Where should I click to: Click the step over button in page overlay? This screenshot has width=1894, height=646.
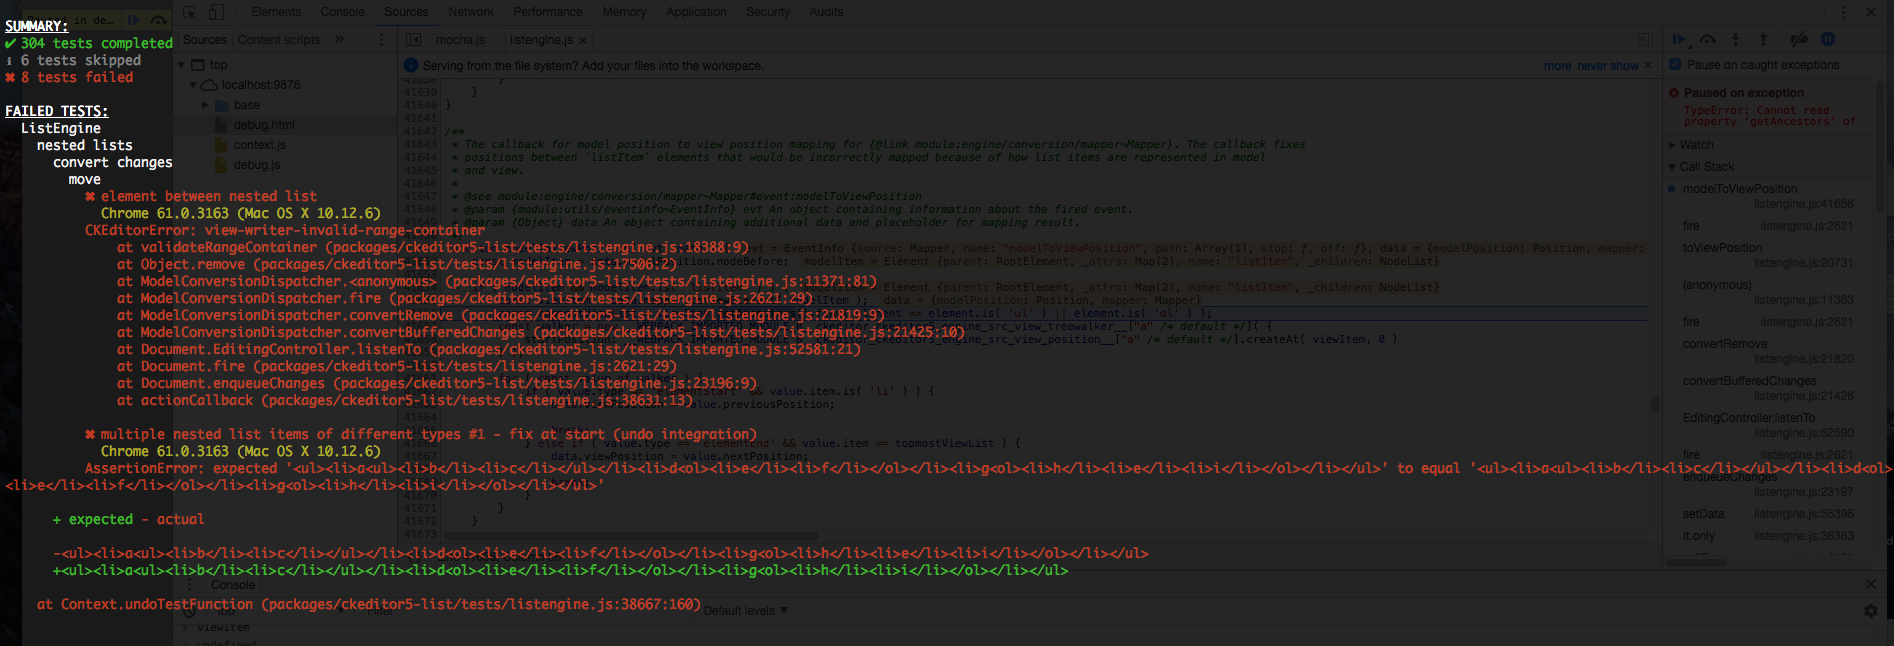click(x=159, y=20)
